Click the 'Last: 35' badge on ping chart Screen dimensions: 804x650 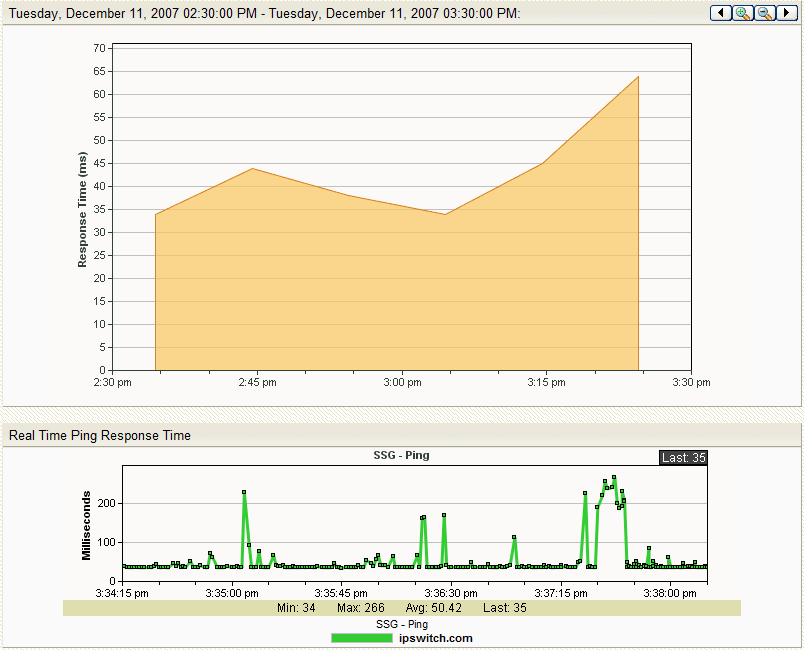683,457
